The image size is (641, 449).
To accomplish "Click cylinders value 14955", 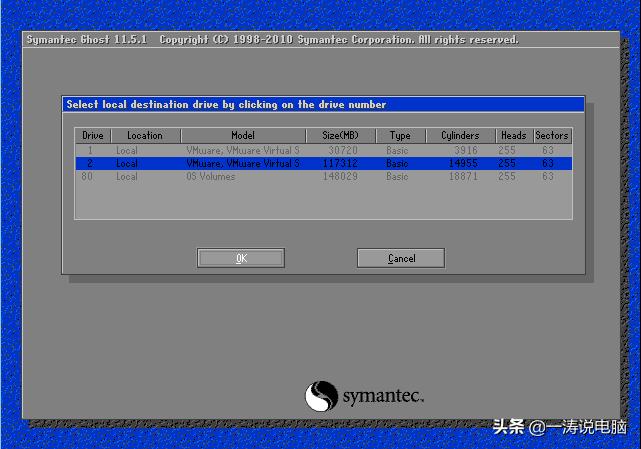I will click(x=463, y=164).
